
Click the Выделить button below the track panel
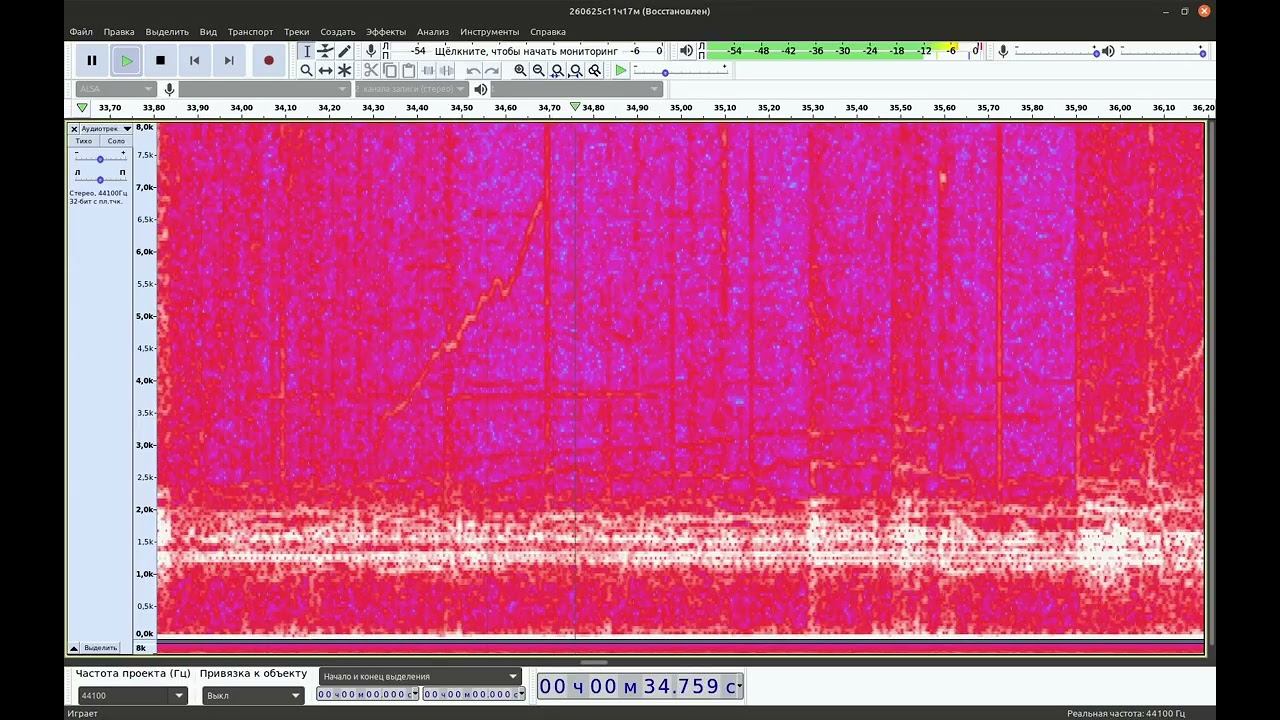[100, 648]
